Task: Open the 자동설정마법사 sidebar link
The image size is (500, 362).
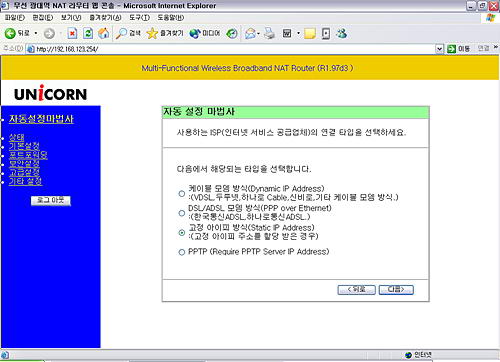Action: [41, 119]
